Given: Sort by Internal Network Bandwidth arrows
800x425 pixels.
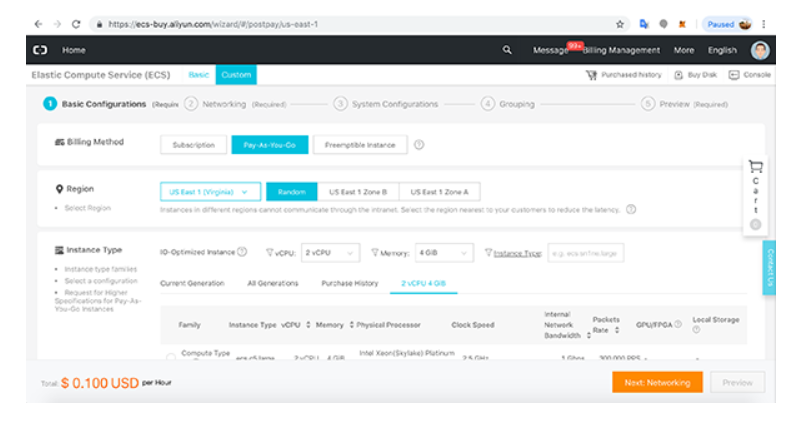Looking at the screenshot, I should coord(589,335).
